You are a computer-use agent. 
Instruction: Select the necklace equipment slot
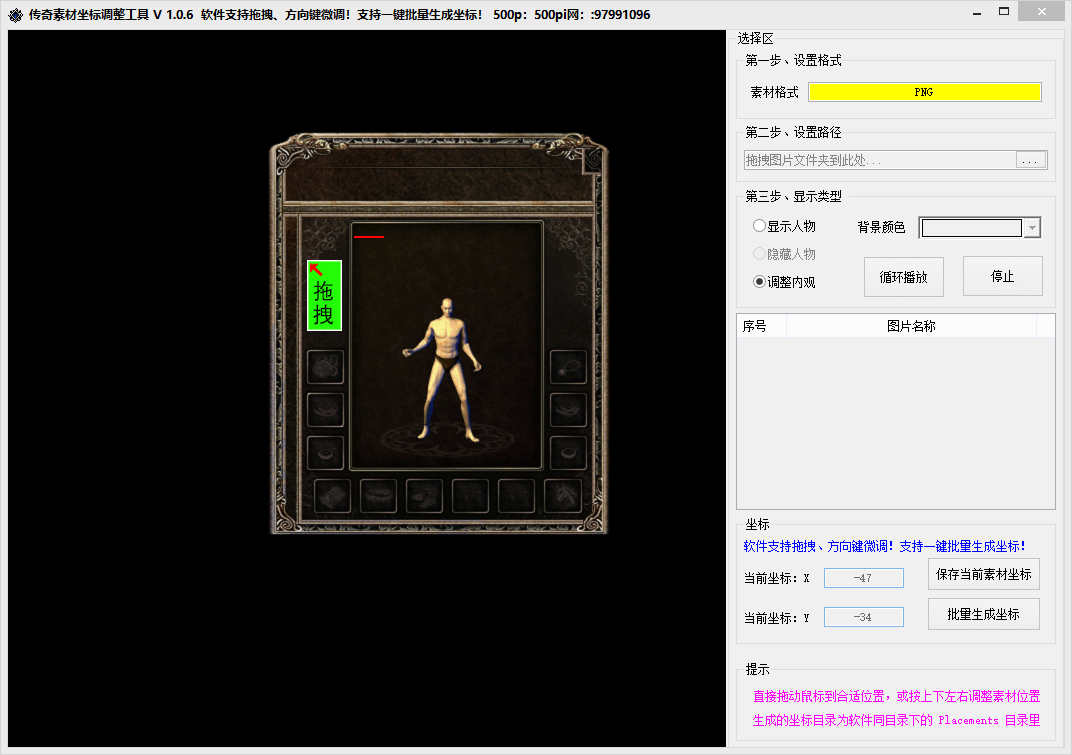[x=568, y=367]
